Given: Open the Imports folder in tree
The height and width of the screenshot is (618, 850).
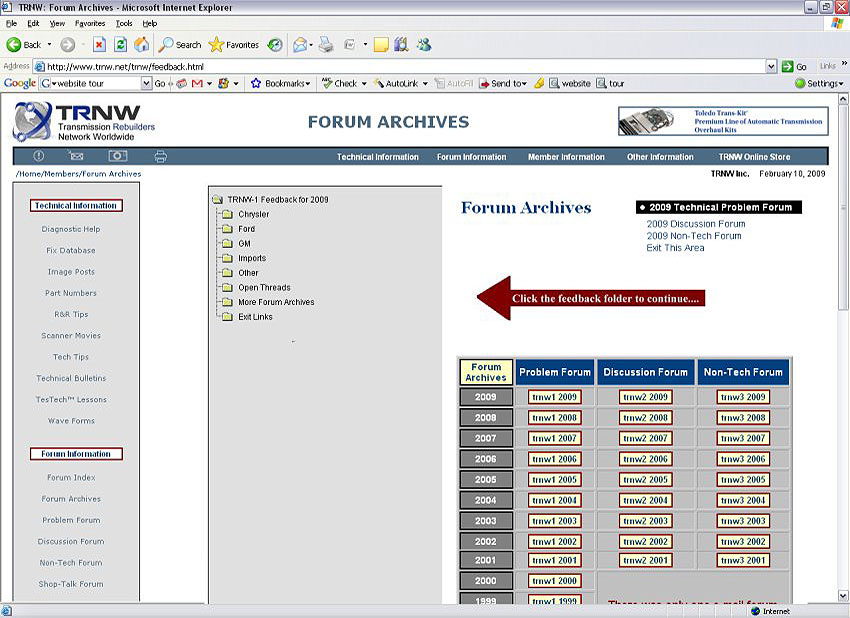Looking at the screenshot, I should pos(251,258).
